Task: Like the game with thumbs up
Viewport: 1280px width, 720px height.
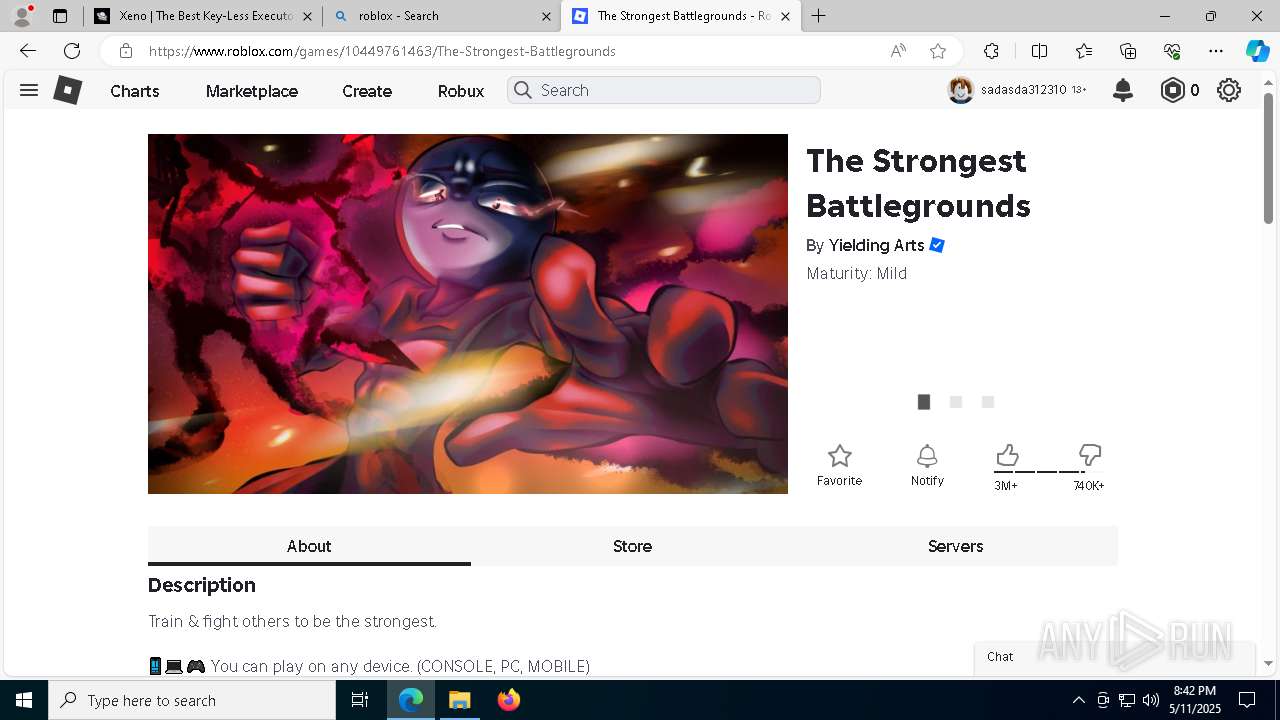Action: point(1007,456)
